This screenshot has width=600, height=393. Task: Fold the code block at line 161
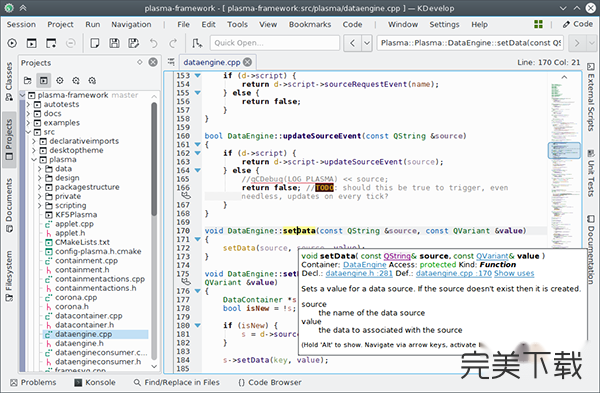197,144
